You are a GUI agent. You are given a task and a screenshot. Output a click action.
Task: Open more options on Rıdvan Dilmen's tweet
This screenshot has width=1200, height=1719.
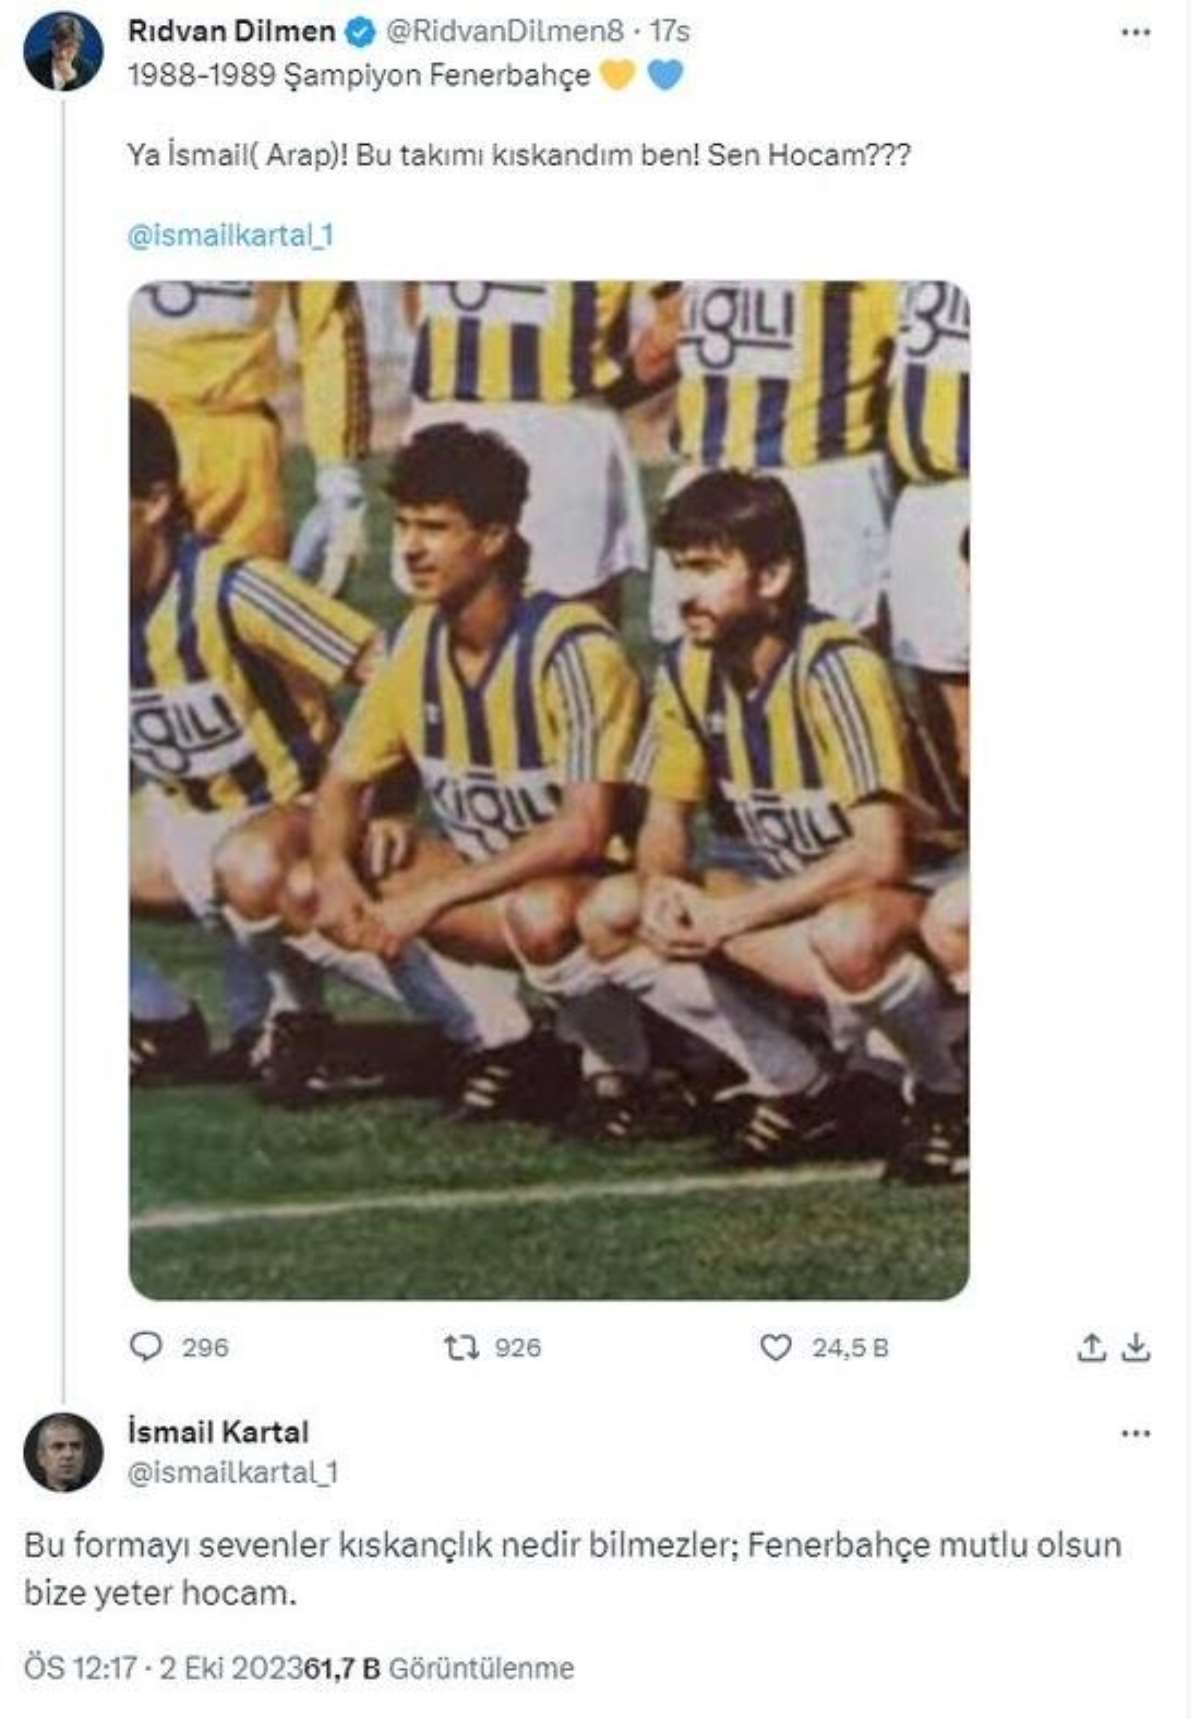click(x=1135, y=33)
